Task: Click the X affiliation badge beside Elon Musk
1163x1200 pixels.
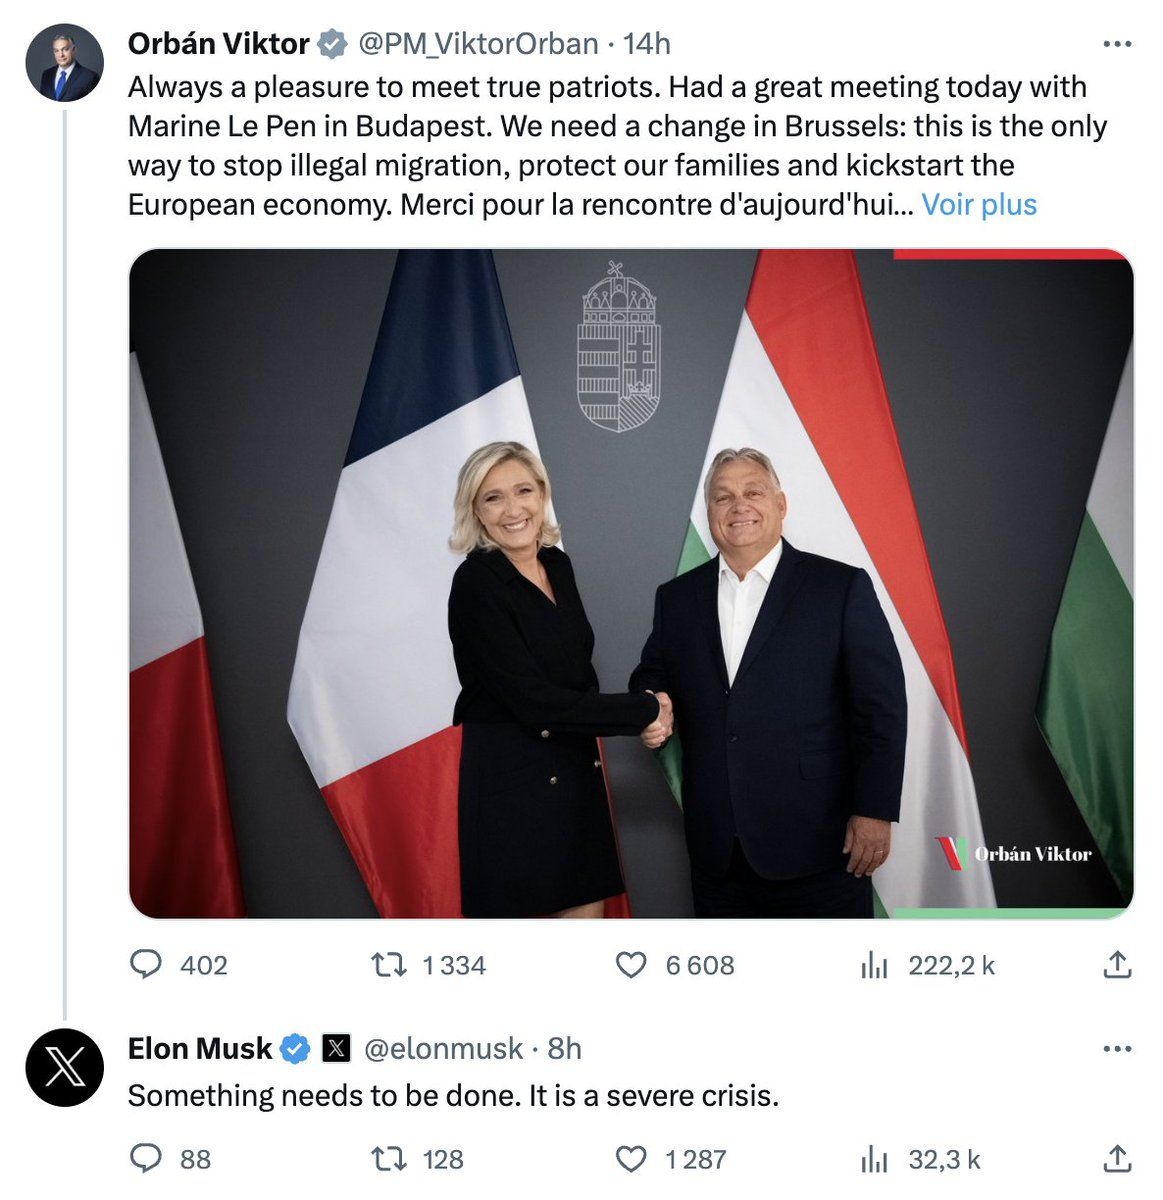Action: click(x=337, y=1049)
